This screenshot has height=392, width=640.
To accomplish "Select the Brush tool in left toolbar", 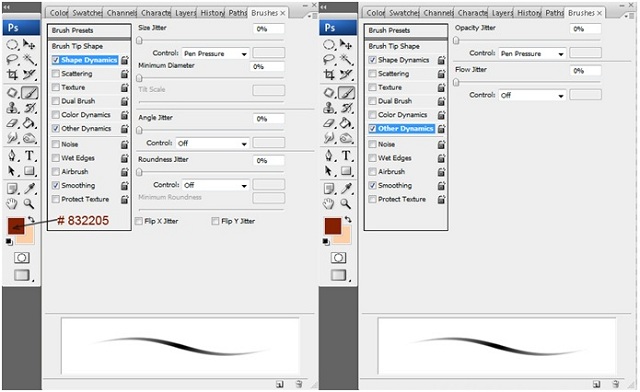I will click(x=29, y=93).
